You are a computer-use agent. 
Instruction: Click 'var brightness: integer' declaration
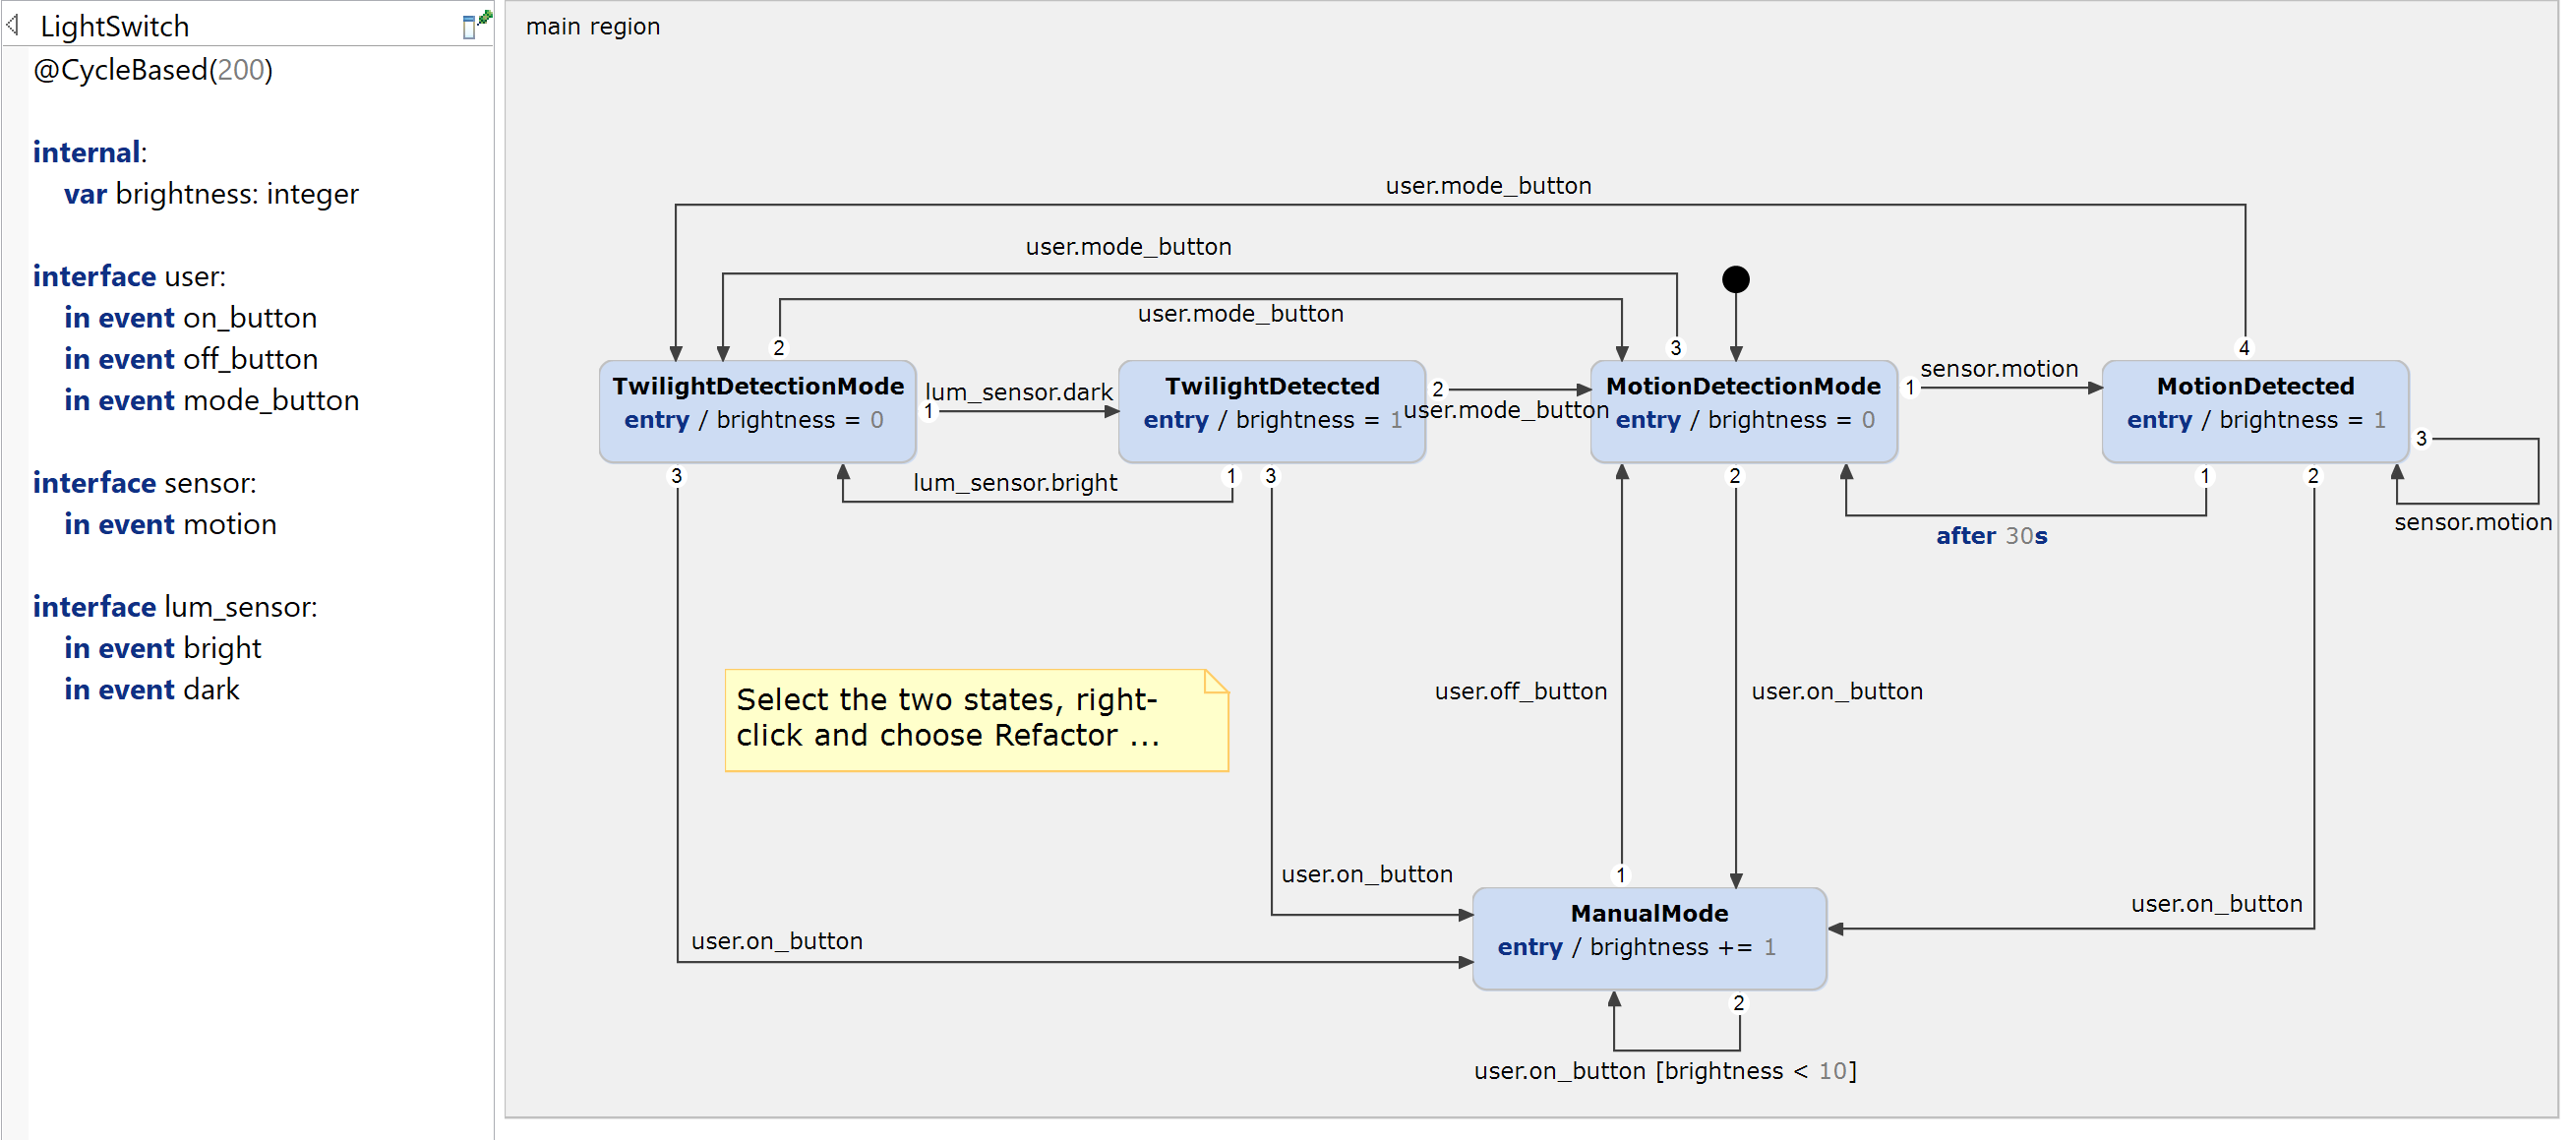[x=211, y=194]
